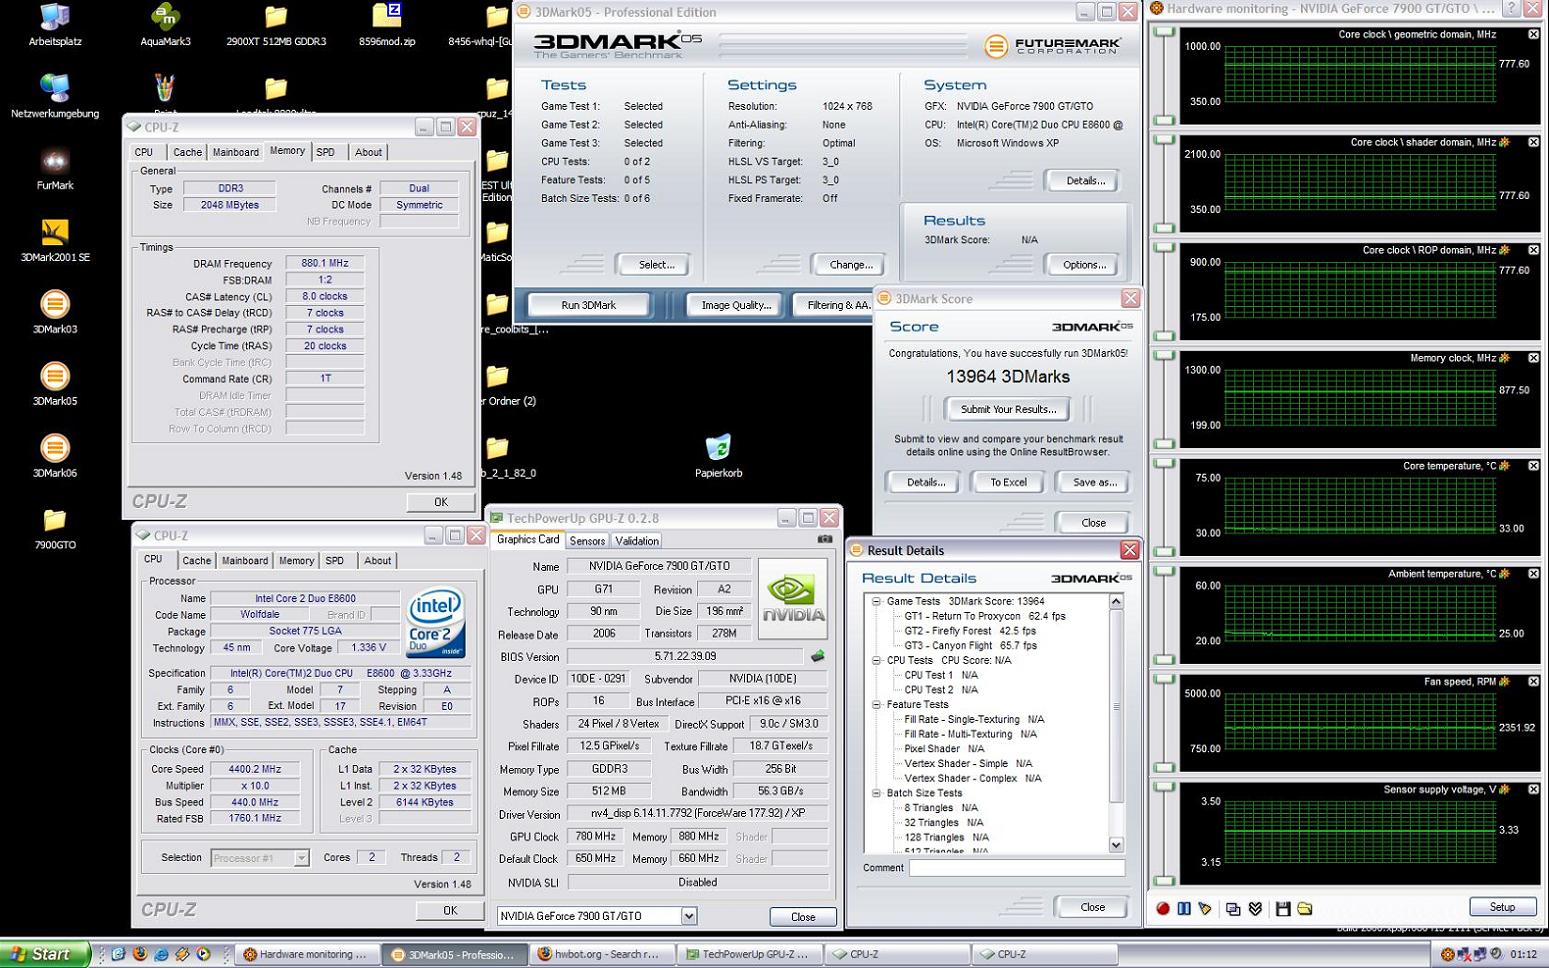Click GT2 - Firefly Forest result row
Image resolution: width=1549 pixels, height=968 pixels.
click(969, 631)
